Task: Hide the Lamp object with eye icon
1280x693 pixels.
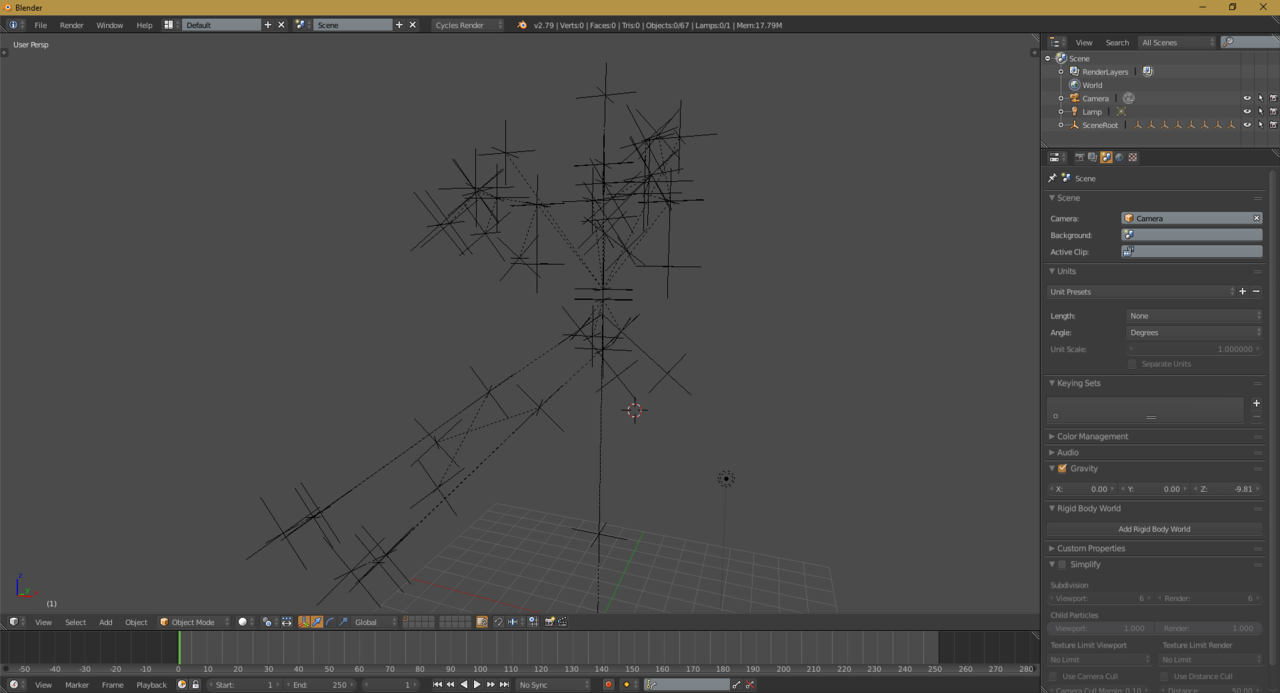Action: (1246, 112)
